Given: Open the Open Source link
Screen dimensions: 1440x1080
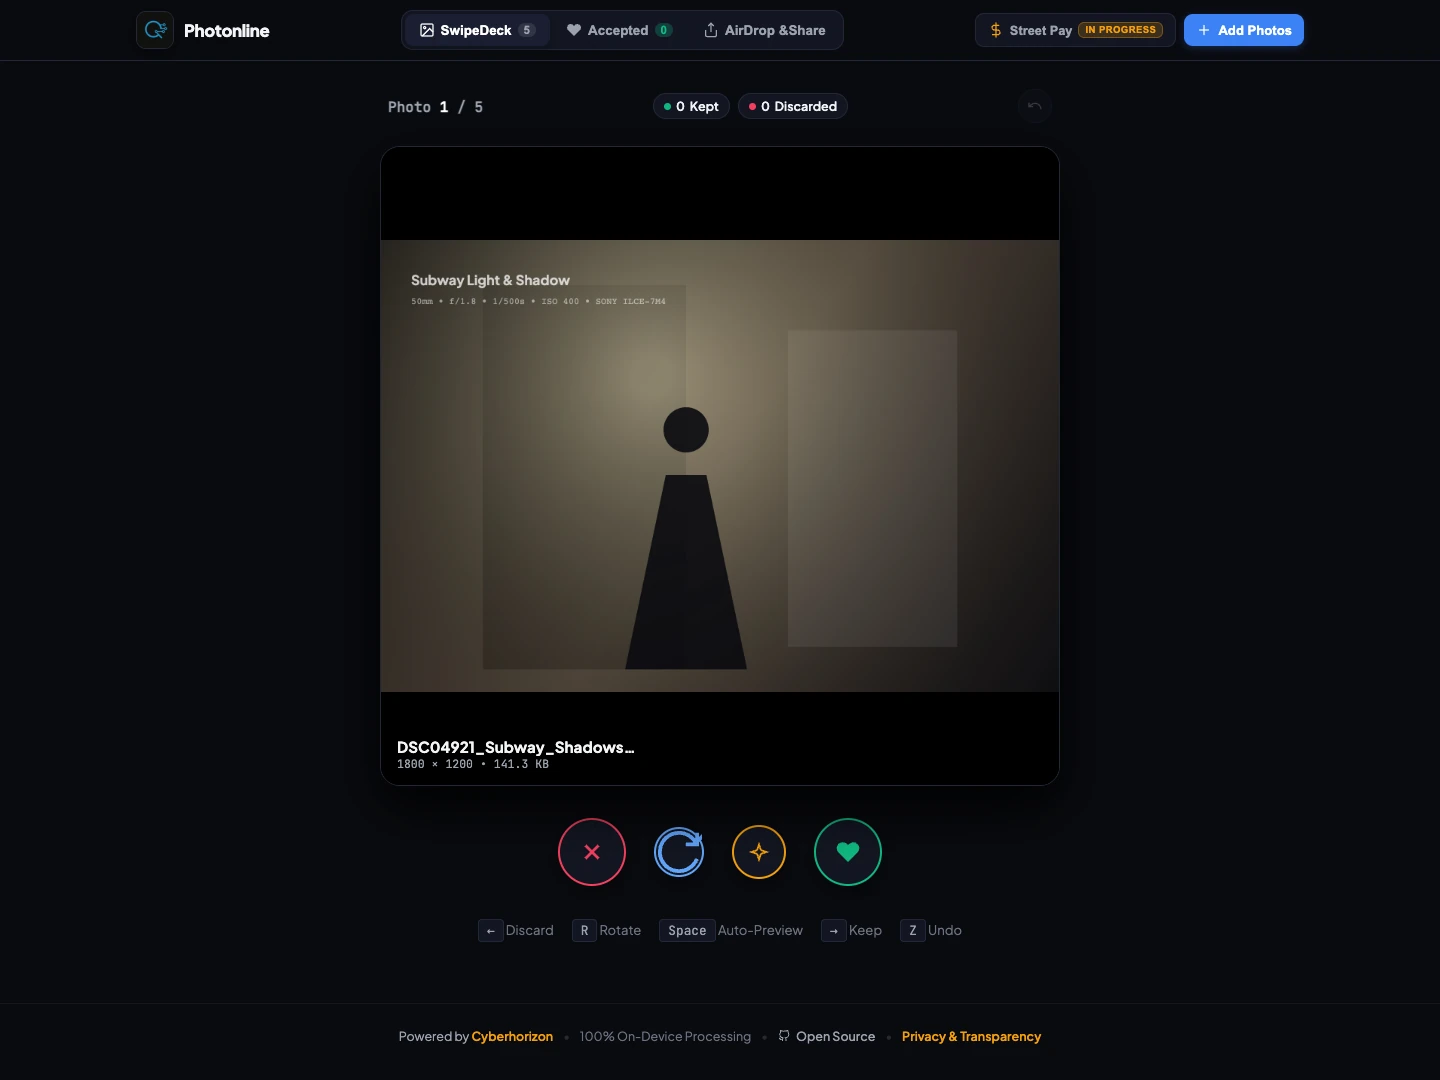Looking at the screenshot, I should click(827, 1036).
